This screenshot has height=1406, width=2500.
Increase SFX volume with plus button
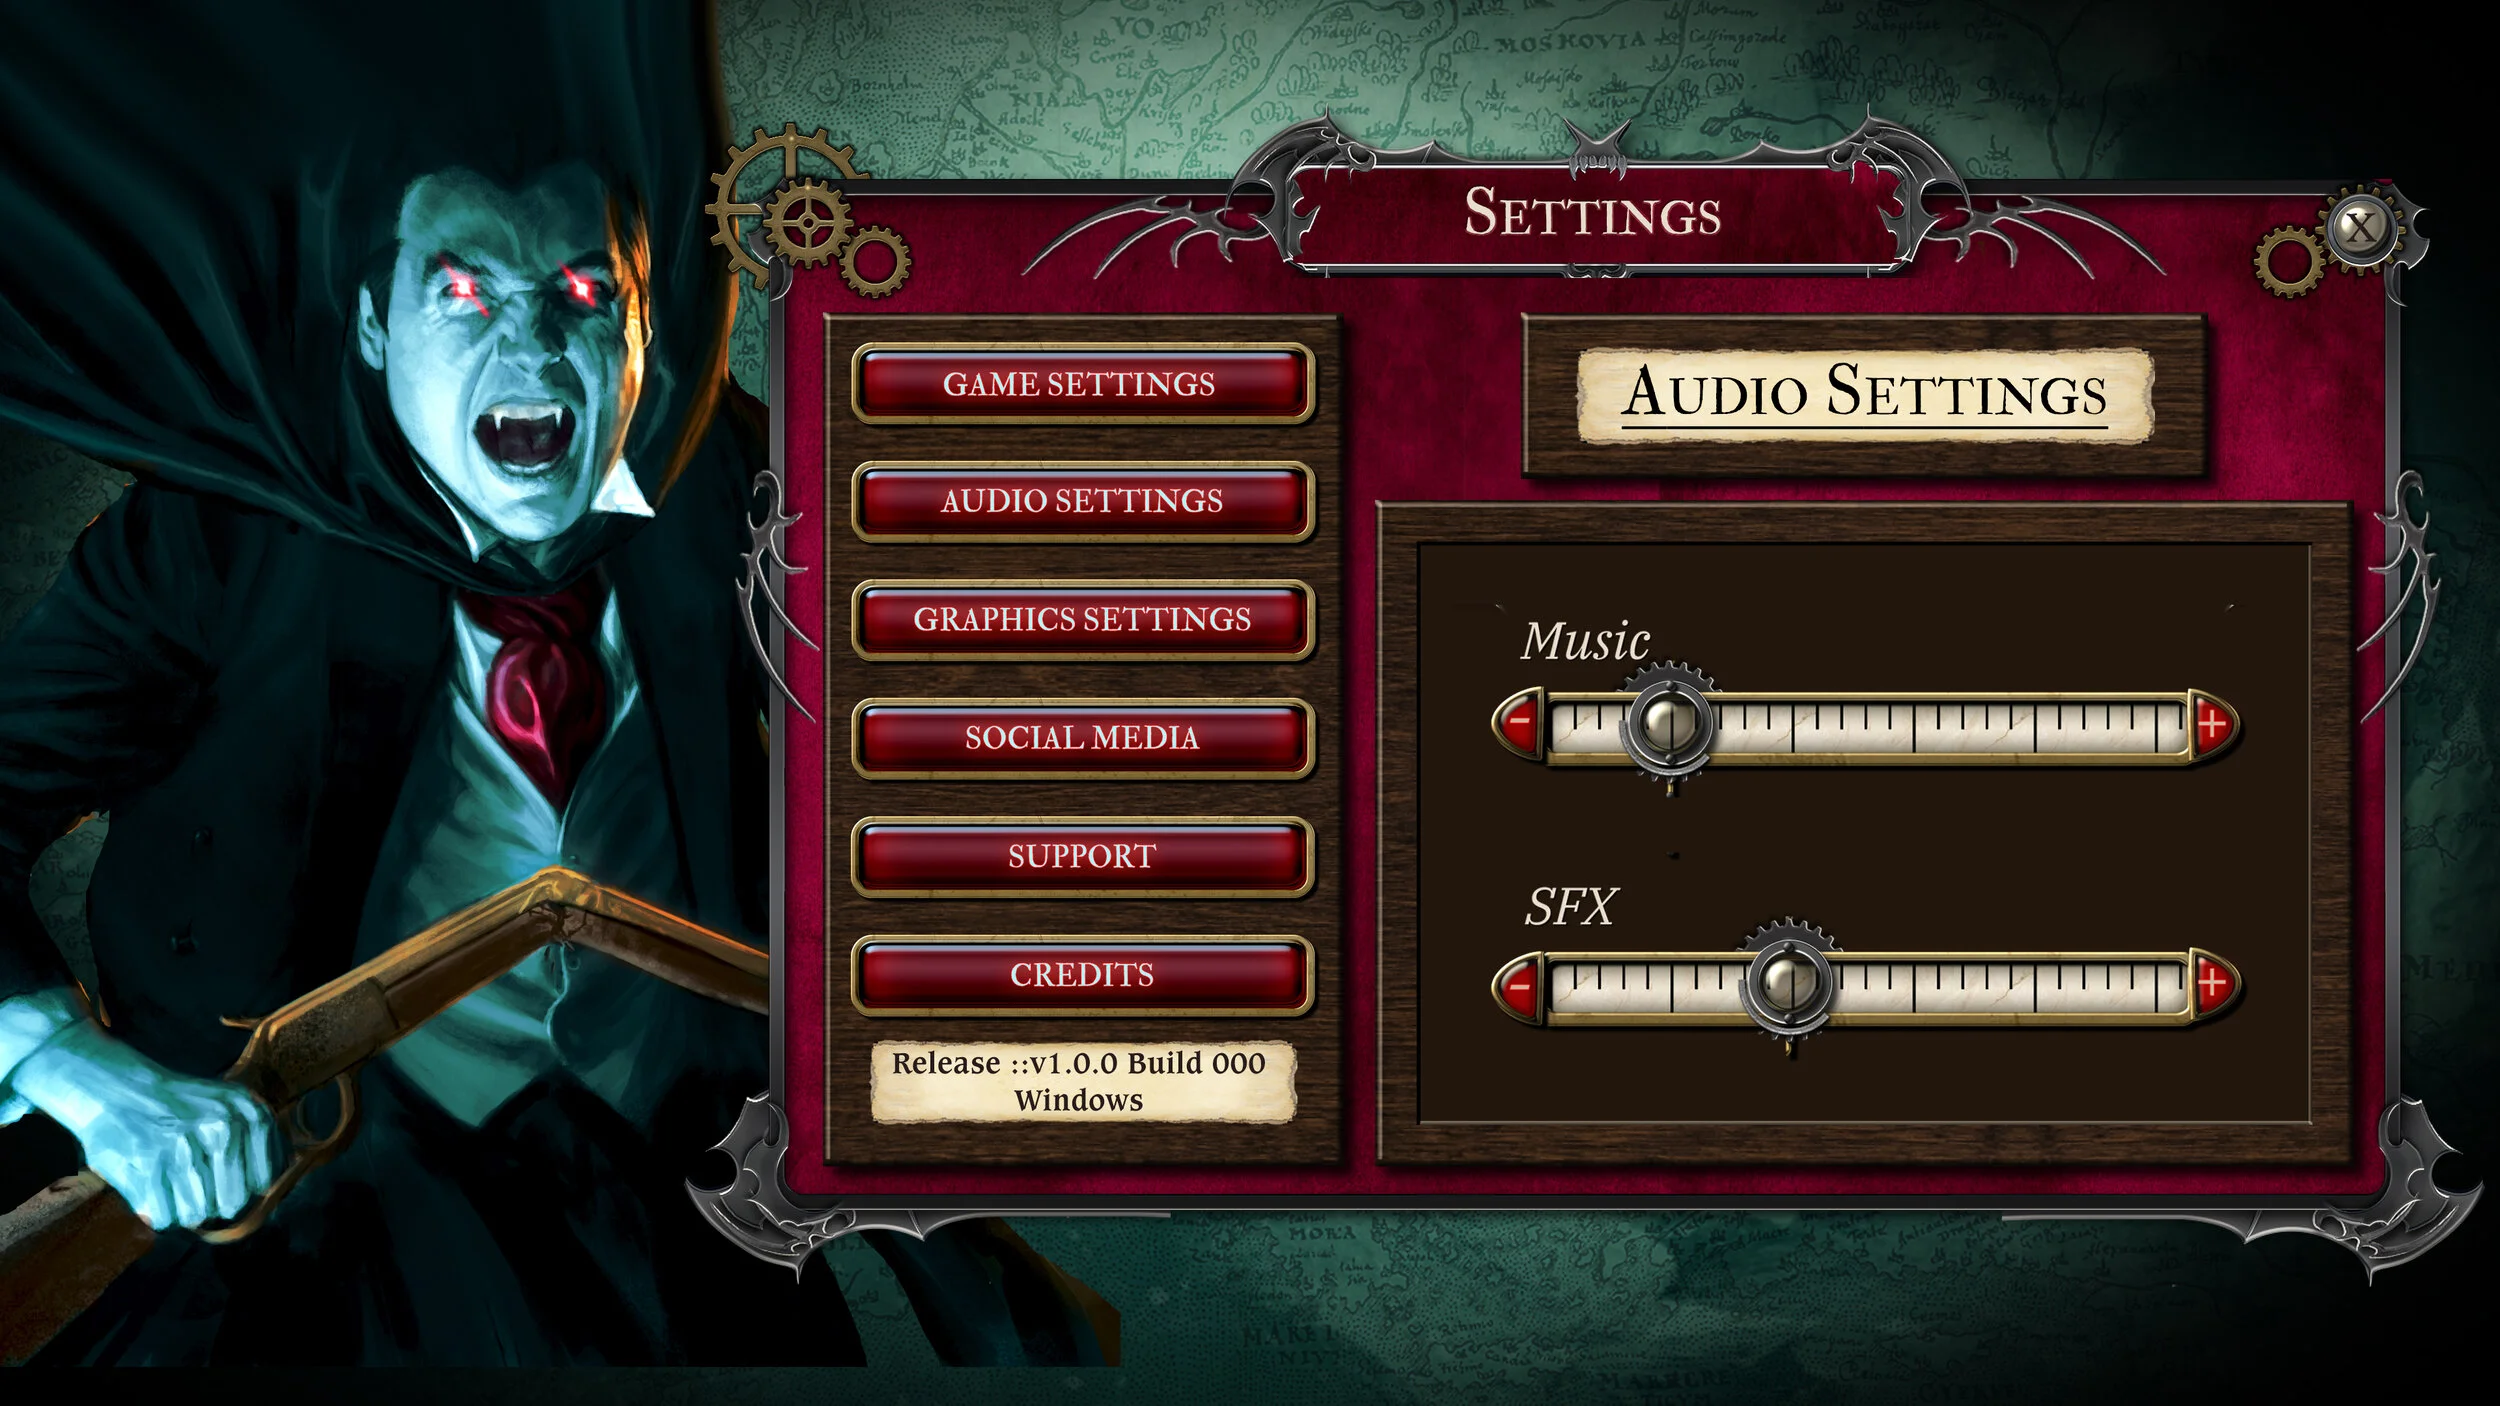(x=2212, y=985)
